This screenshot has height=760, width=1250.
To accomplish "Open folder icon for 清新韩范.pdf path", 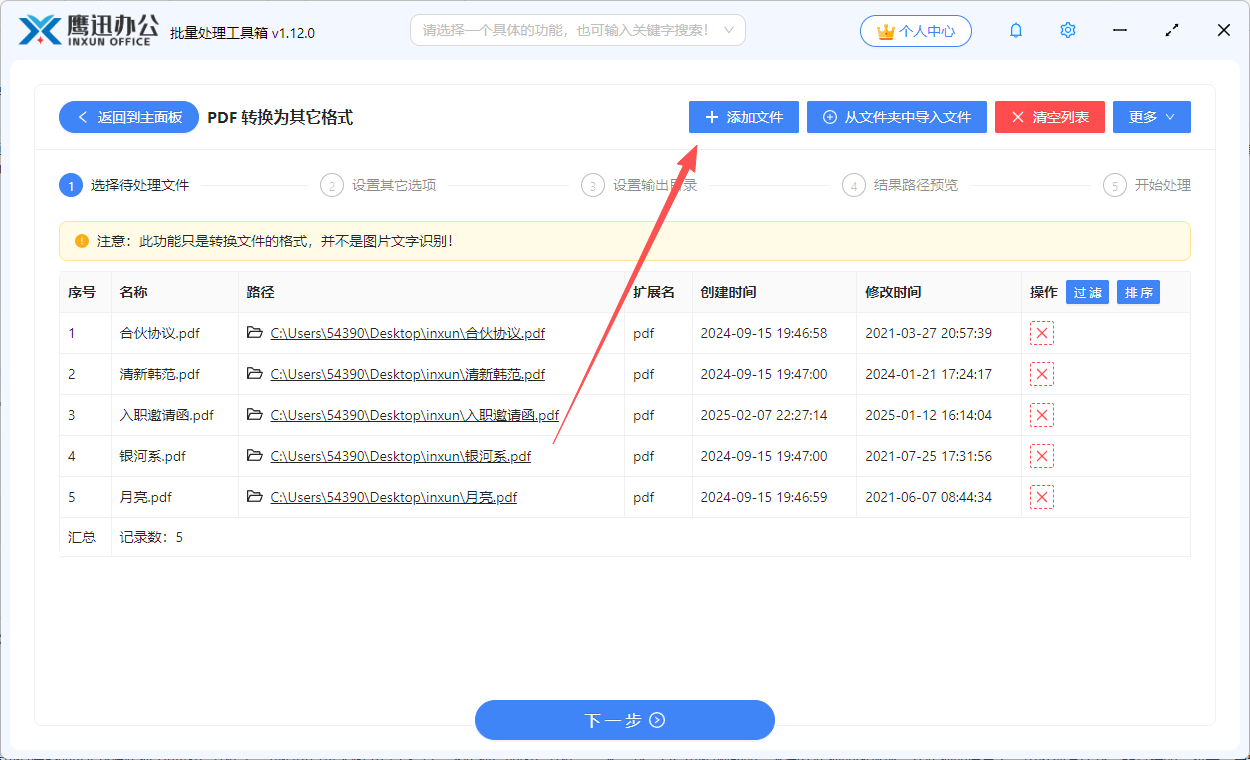I will tap(255, 374).
